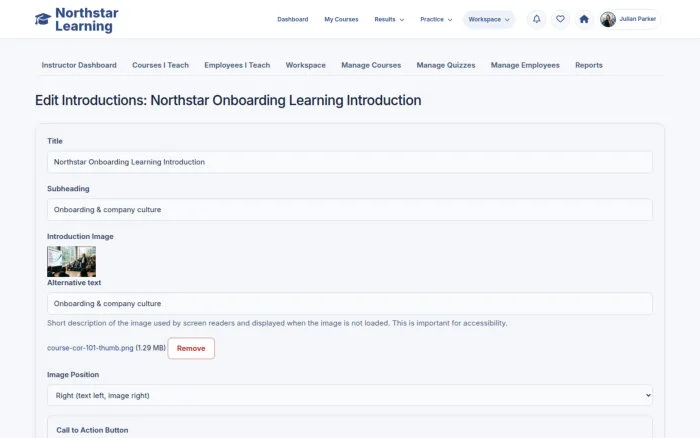The image size is (700, 438).
Task: Switch to Courses I Teach tab
Action: coord(160,65)
